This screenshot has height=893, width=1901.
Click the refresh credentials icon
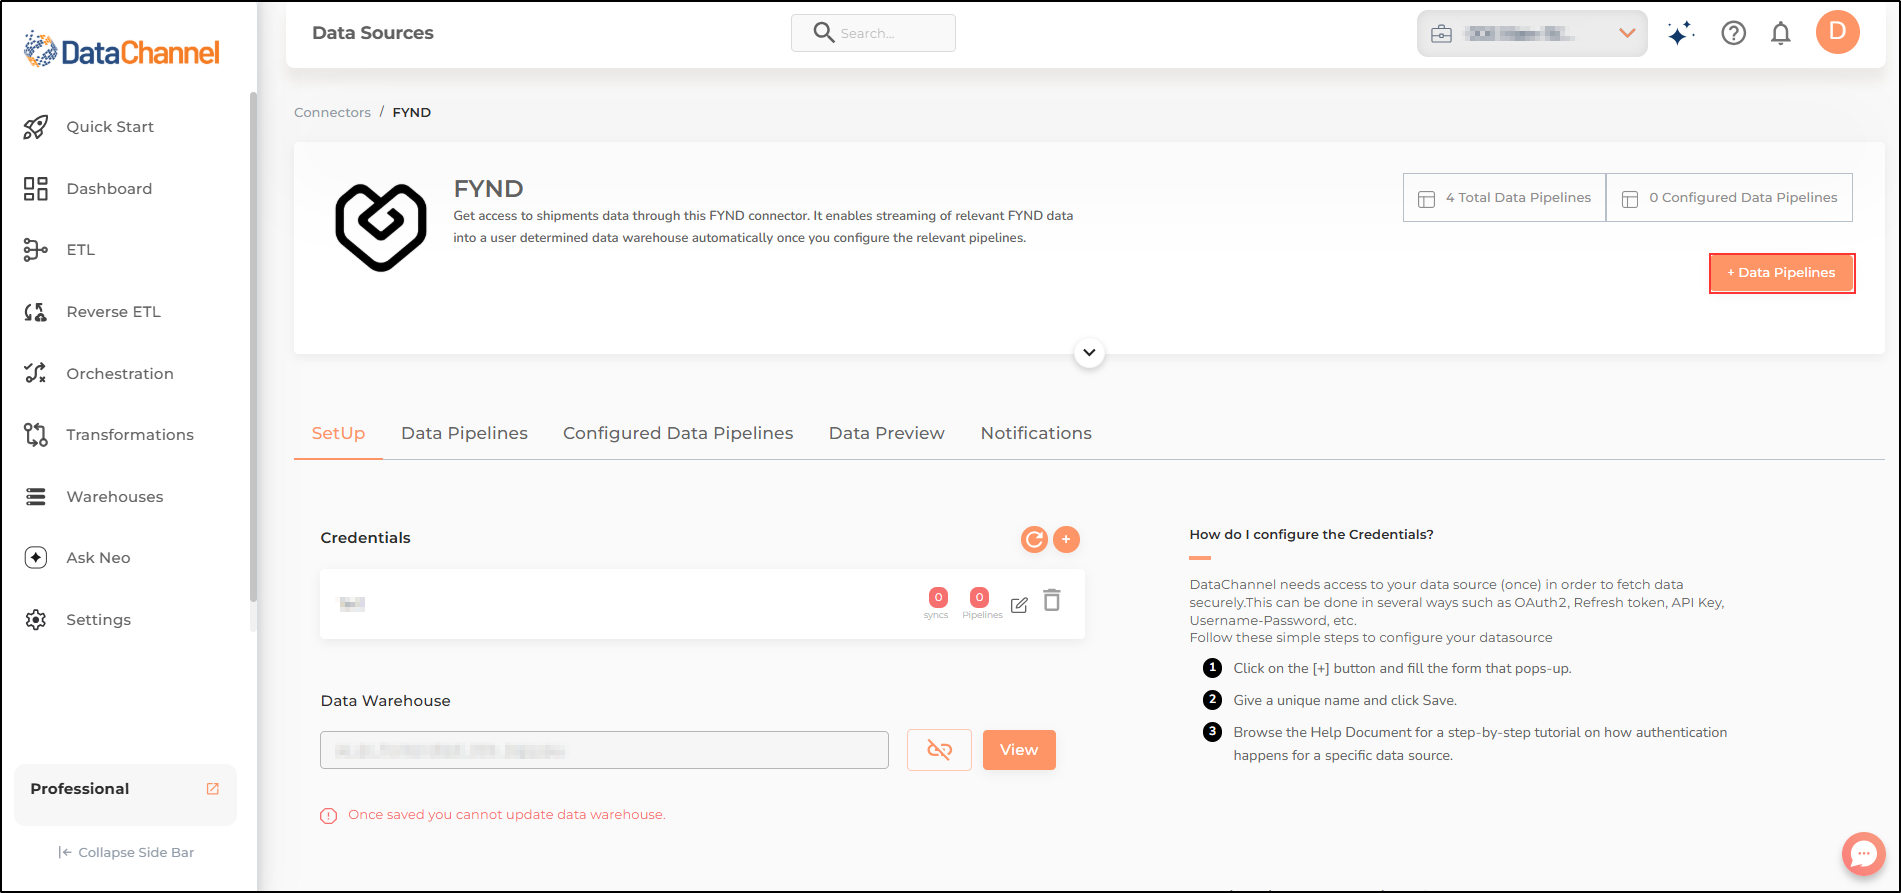click(x=1034, y=540)
